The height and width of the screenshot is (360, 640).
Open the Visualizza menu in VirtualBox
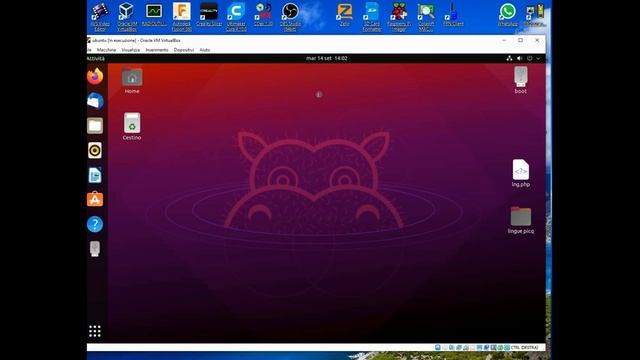tap(131, 50)
